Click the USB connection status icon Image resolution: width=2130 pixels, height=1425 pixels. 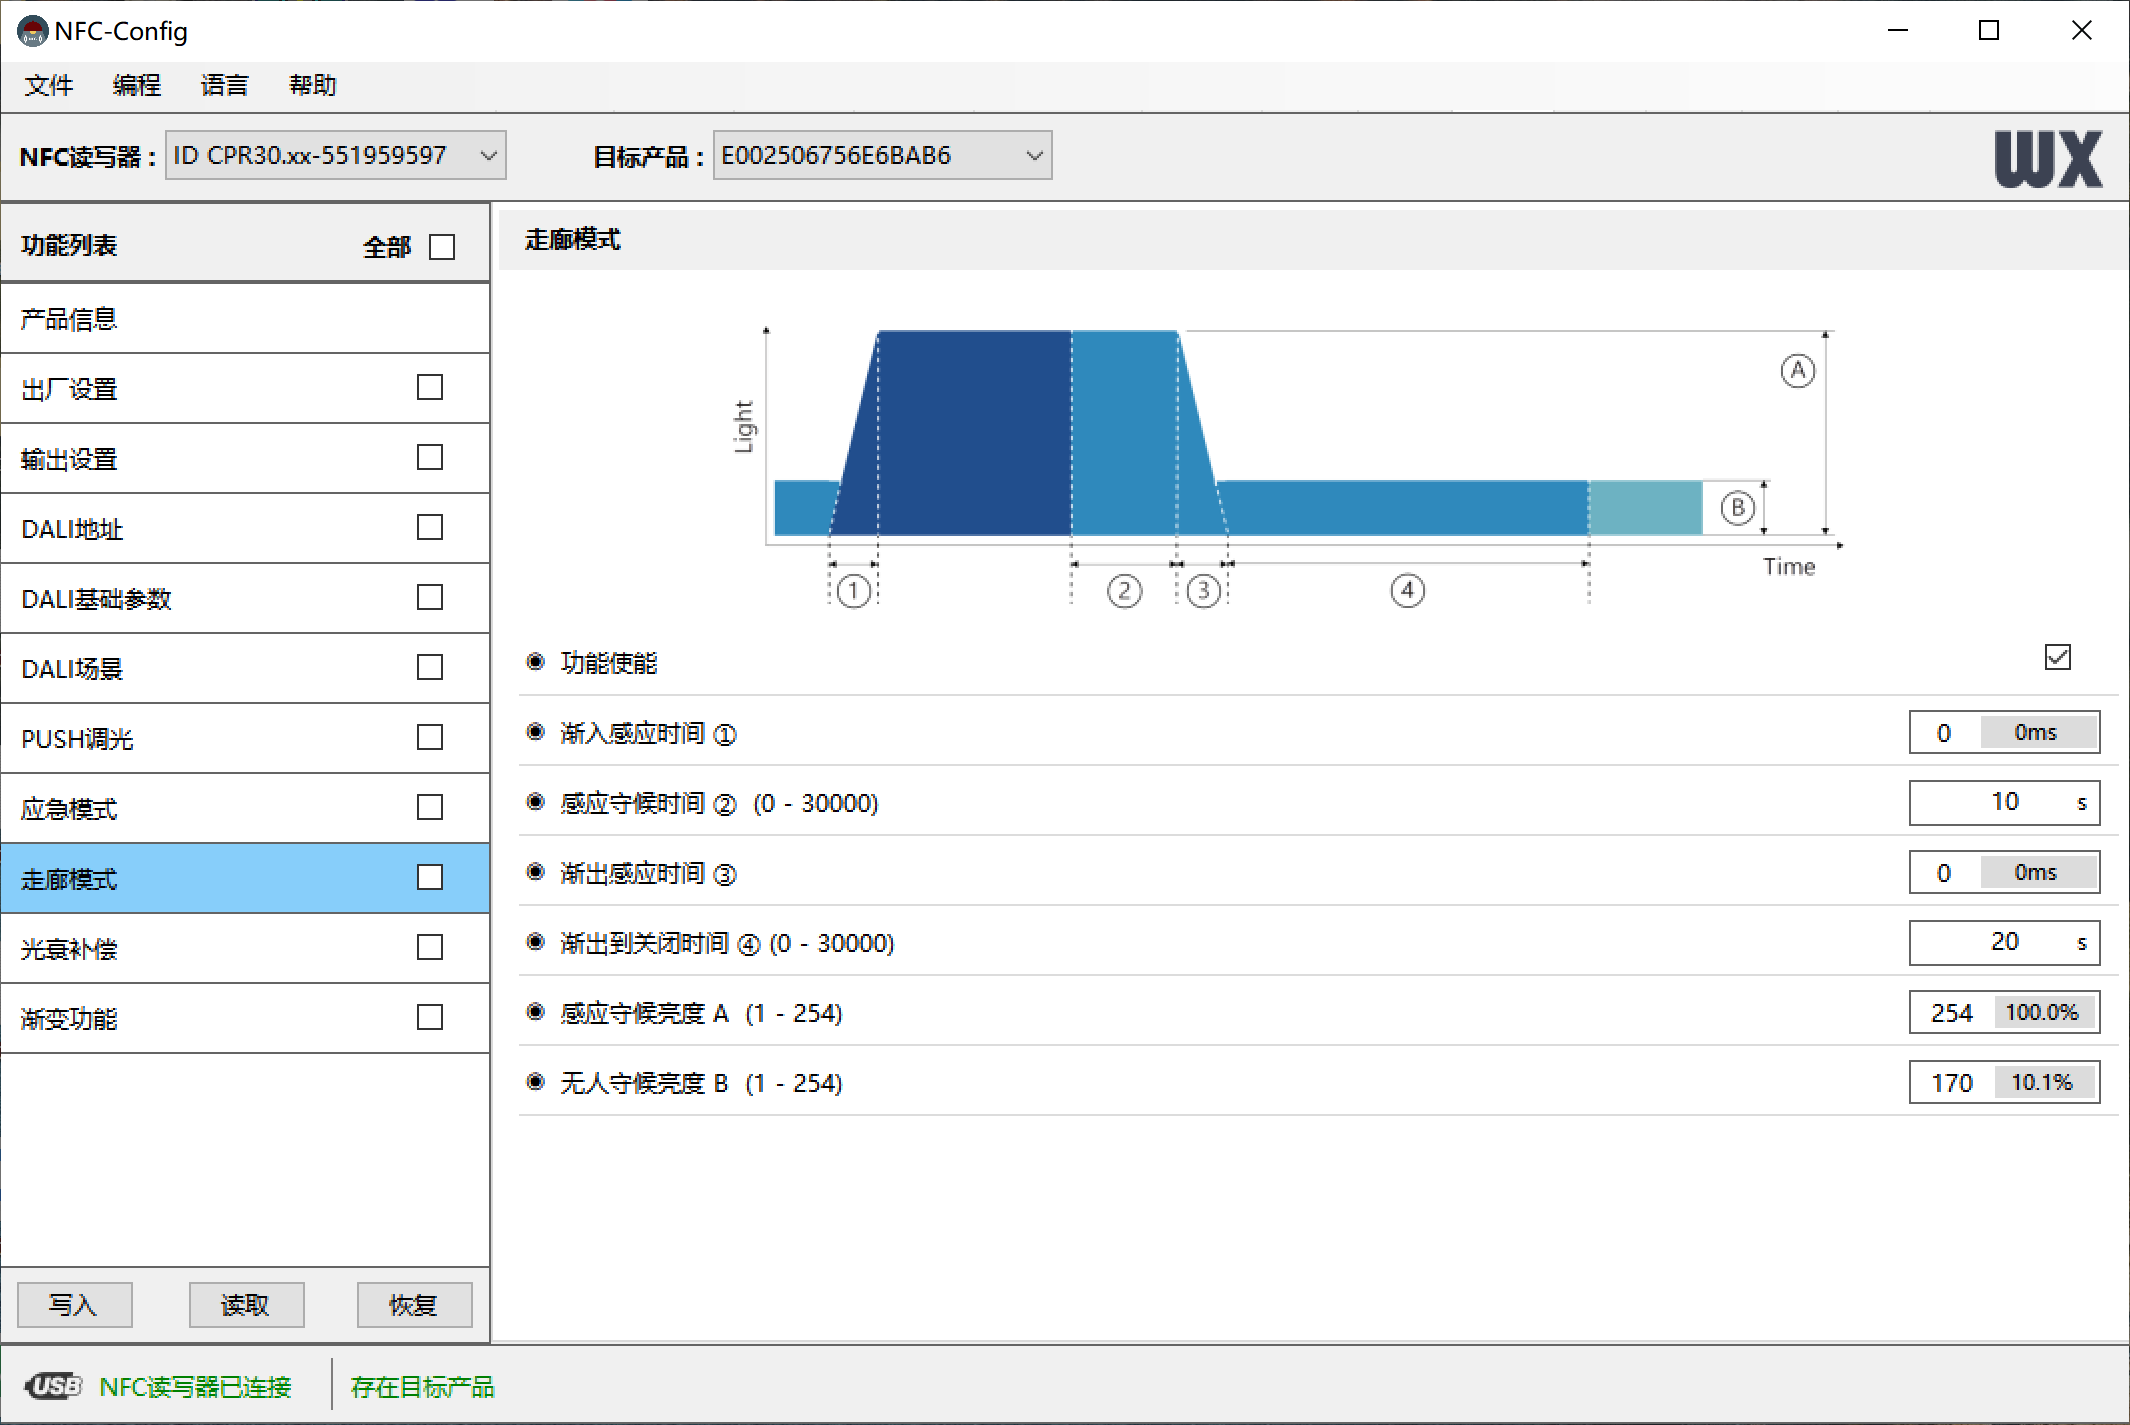54,1386
